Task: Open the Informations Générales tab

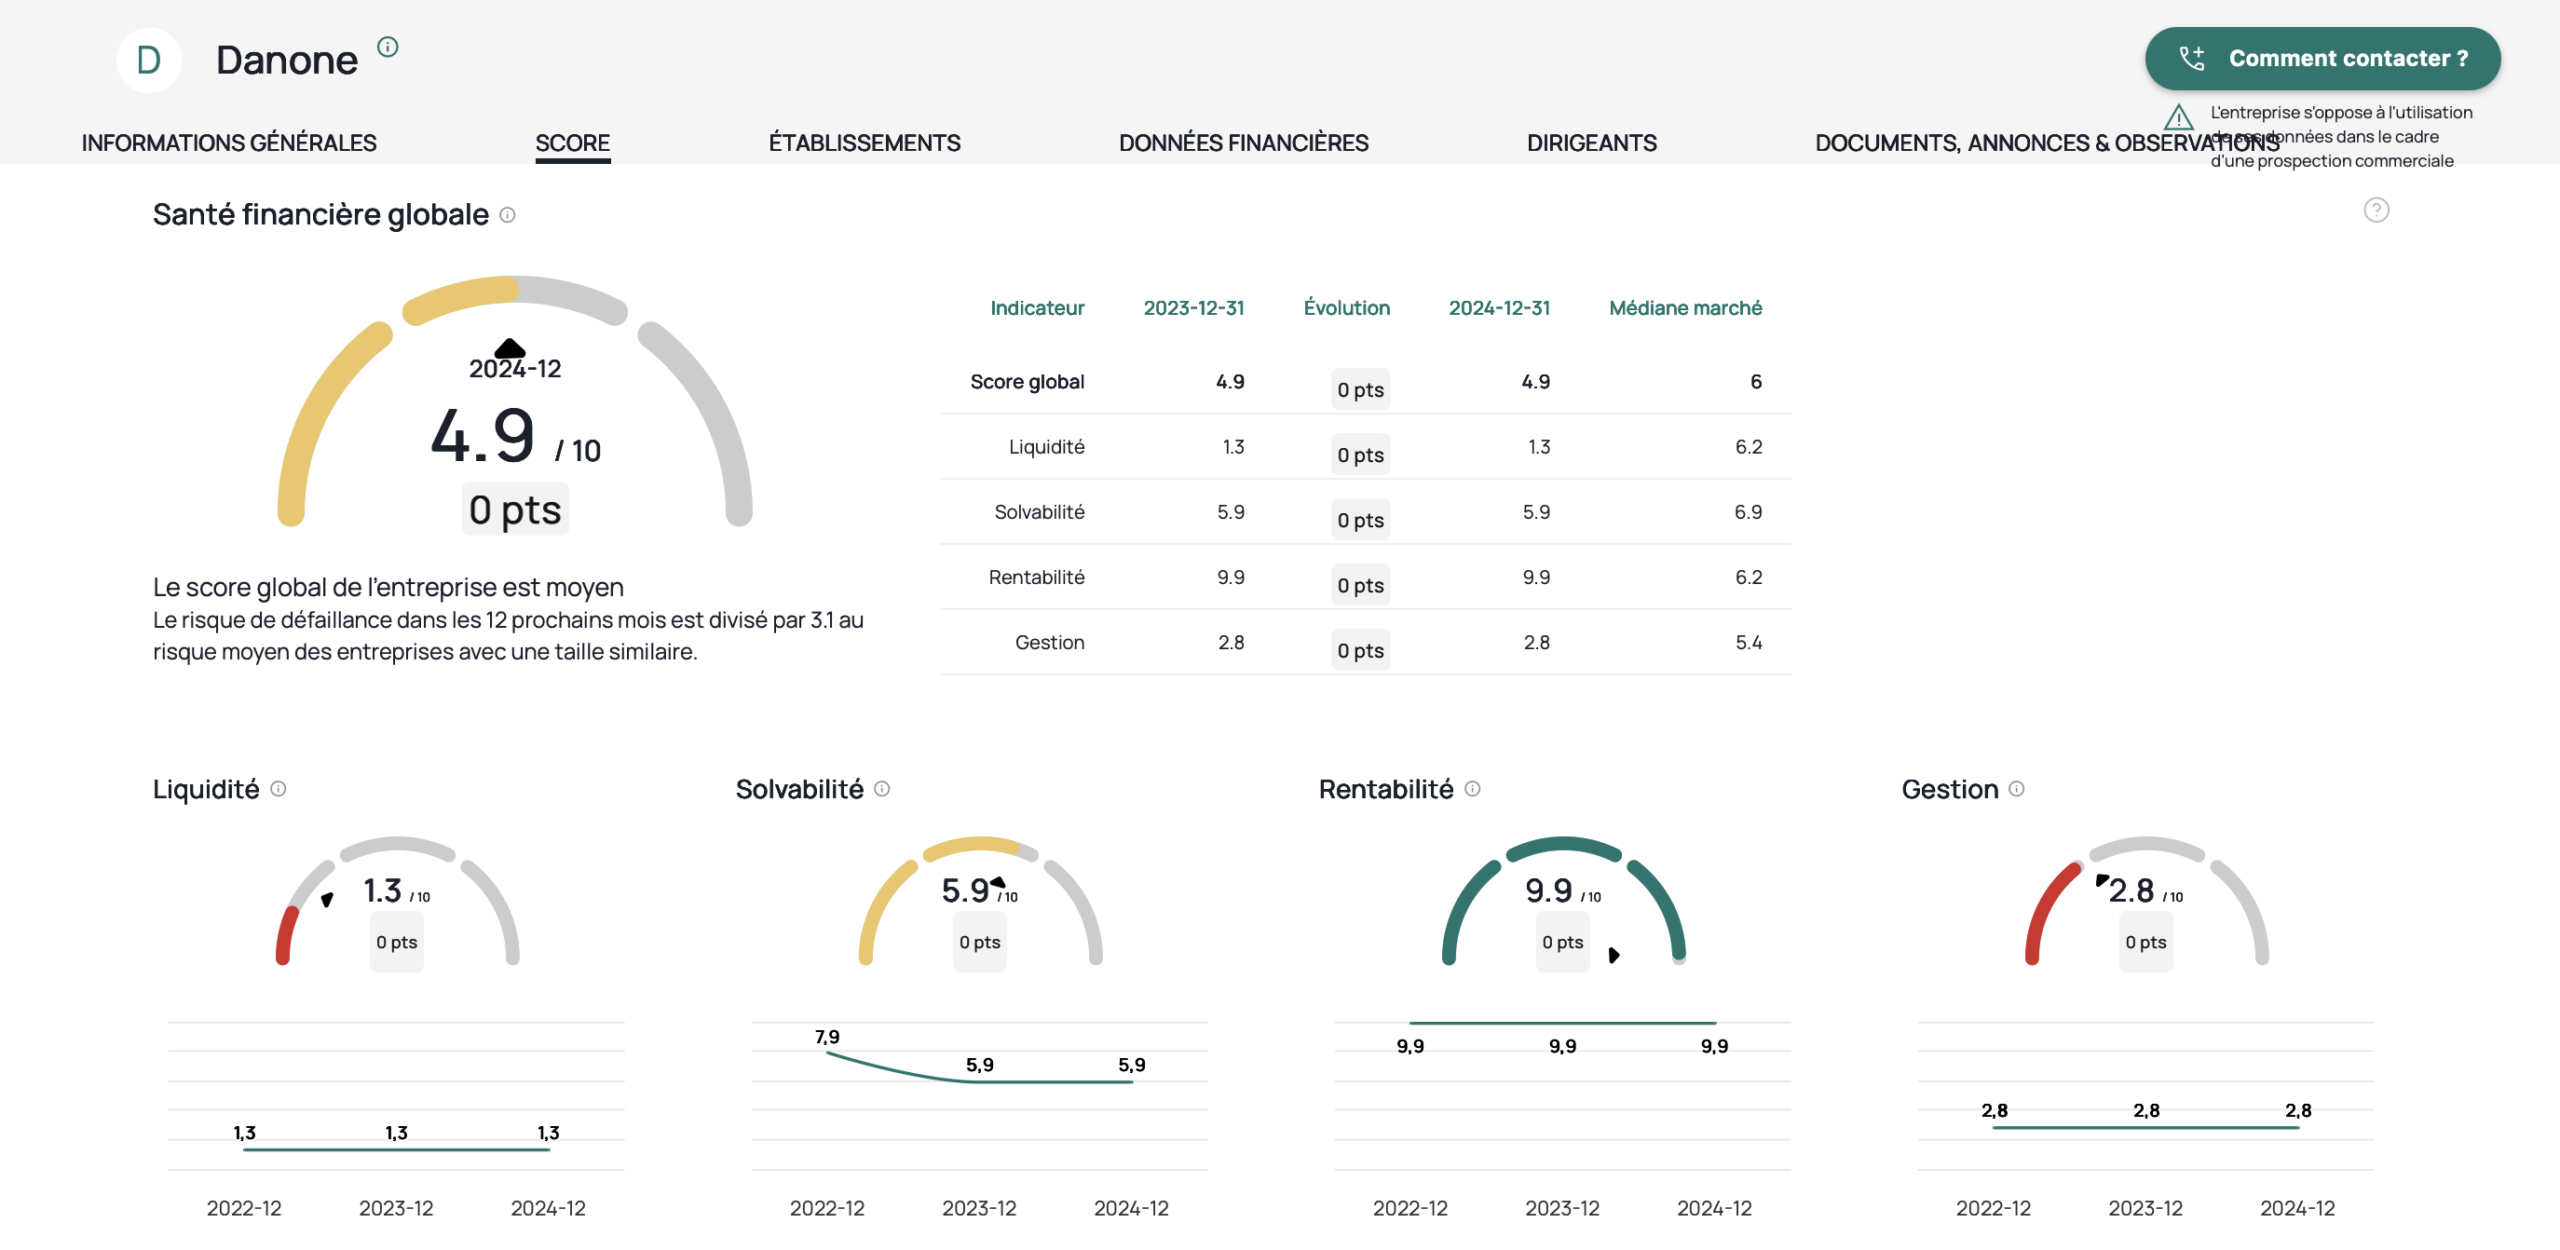Action: [229, 143]
